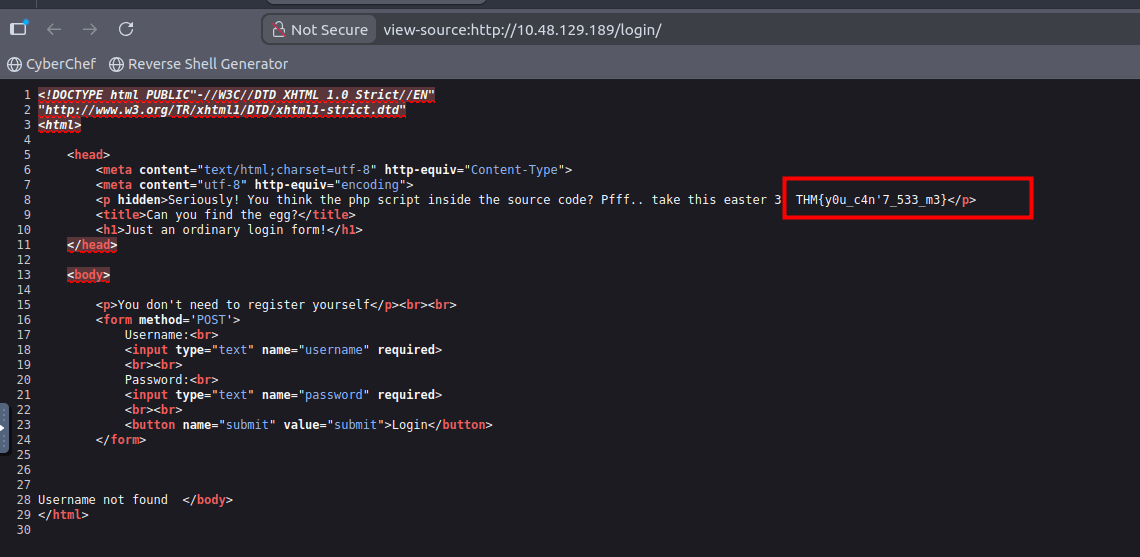Reload the view-source page
This screenshot has height=557, width=1140.
pyautogui.click(x=126, y=29)
